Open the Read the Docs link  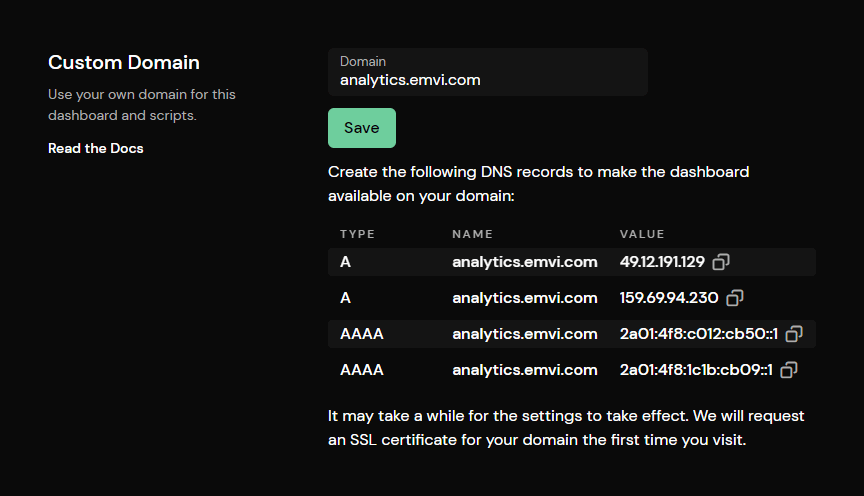pos(95,148)
